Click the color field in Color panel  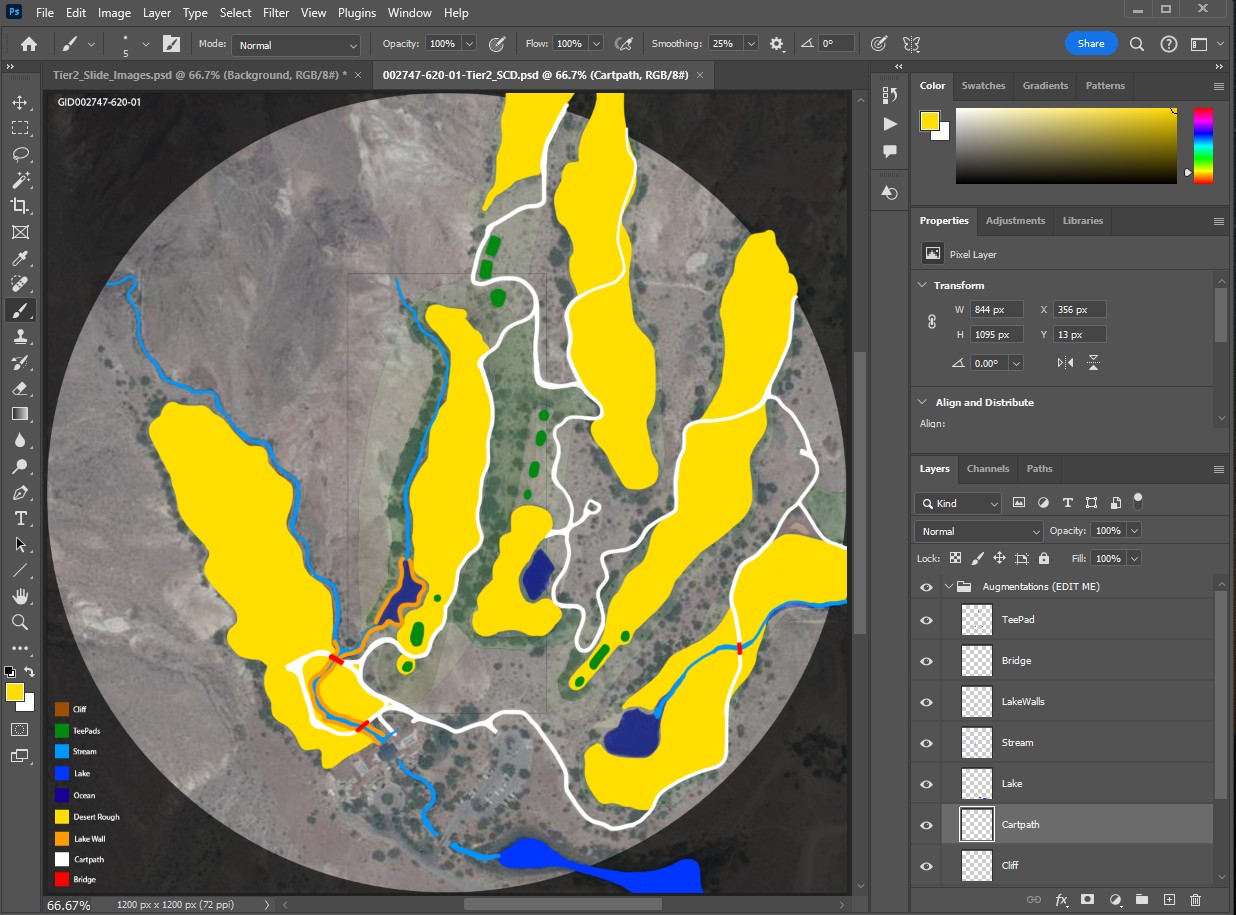[x=1066, y=146]
